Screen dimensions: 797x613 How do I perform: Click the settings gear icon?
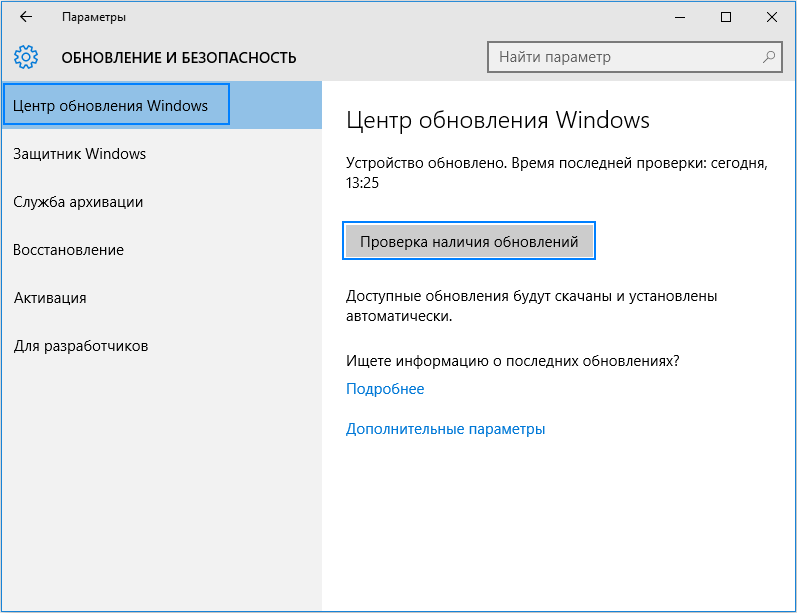[26, 57]
